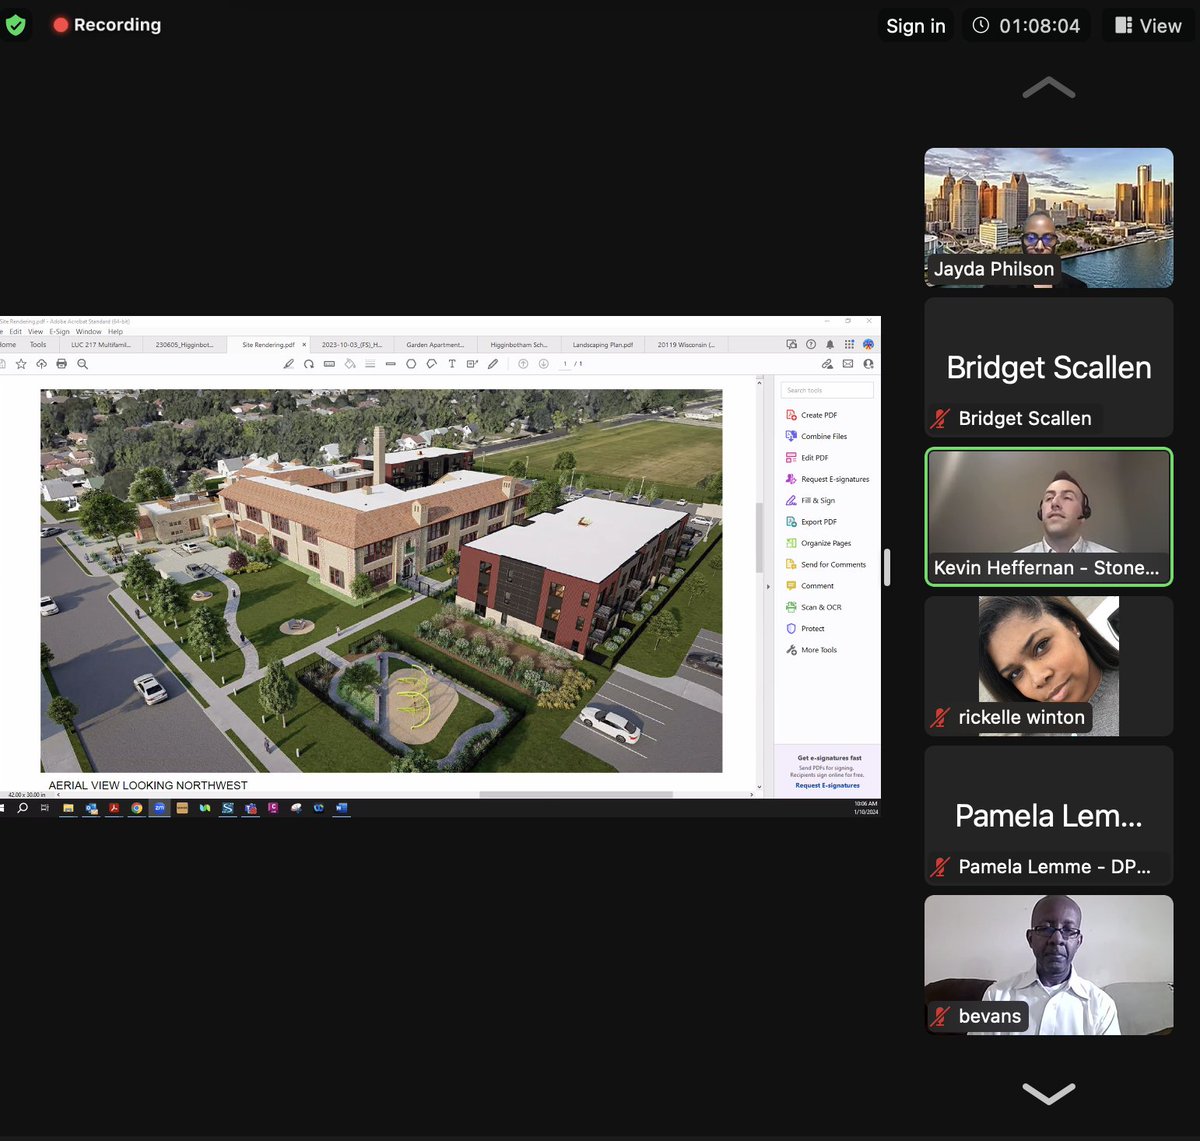Open the Comment tool
Screen dimensions: 1200x1141
coord(810,586)
